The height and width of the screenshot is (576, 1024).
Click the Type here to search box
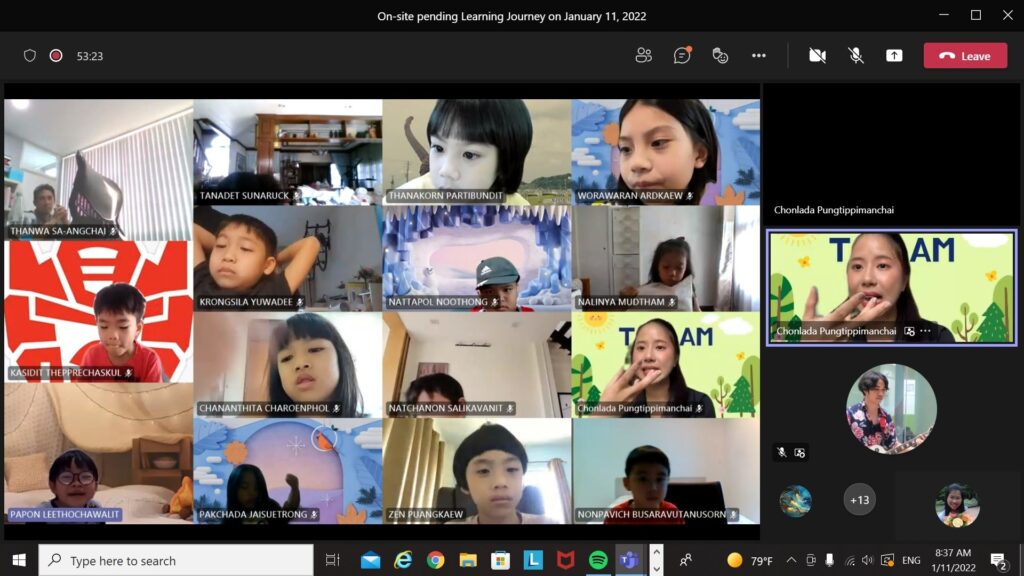176,560
